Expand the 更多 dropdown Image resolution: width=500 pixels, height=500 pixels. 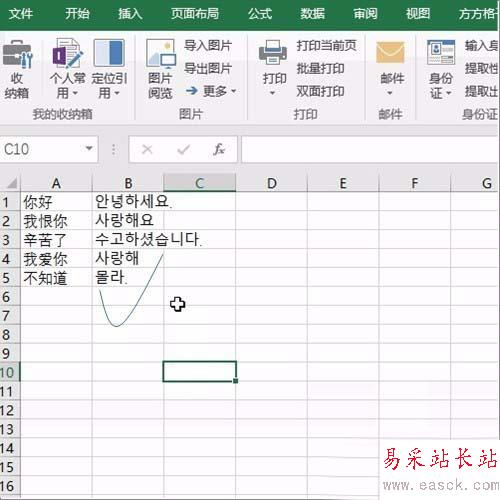click(x=233, y=91)
